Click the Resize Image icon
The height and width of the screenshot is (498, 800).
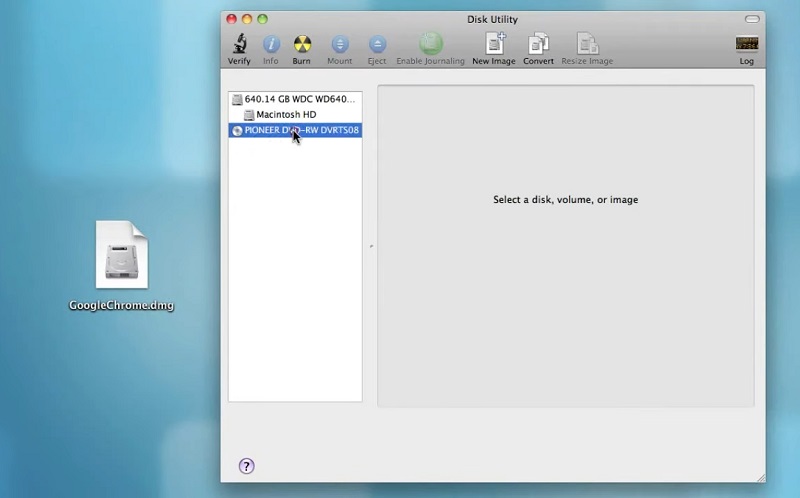point(587,44)
